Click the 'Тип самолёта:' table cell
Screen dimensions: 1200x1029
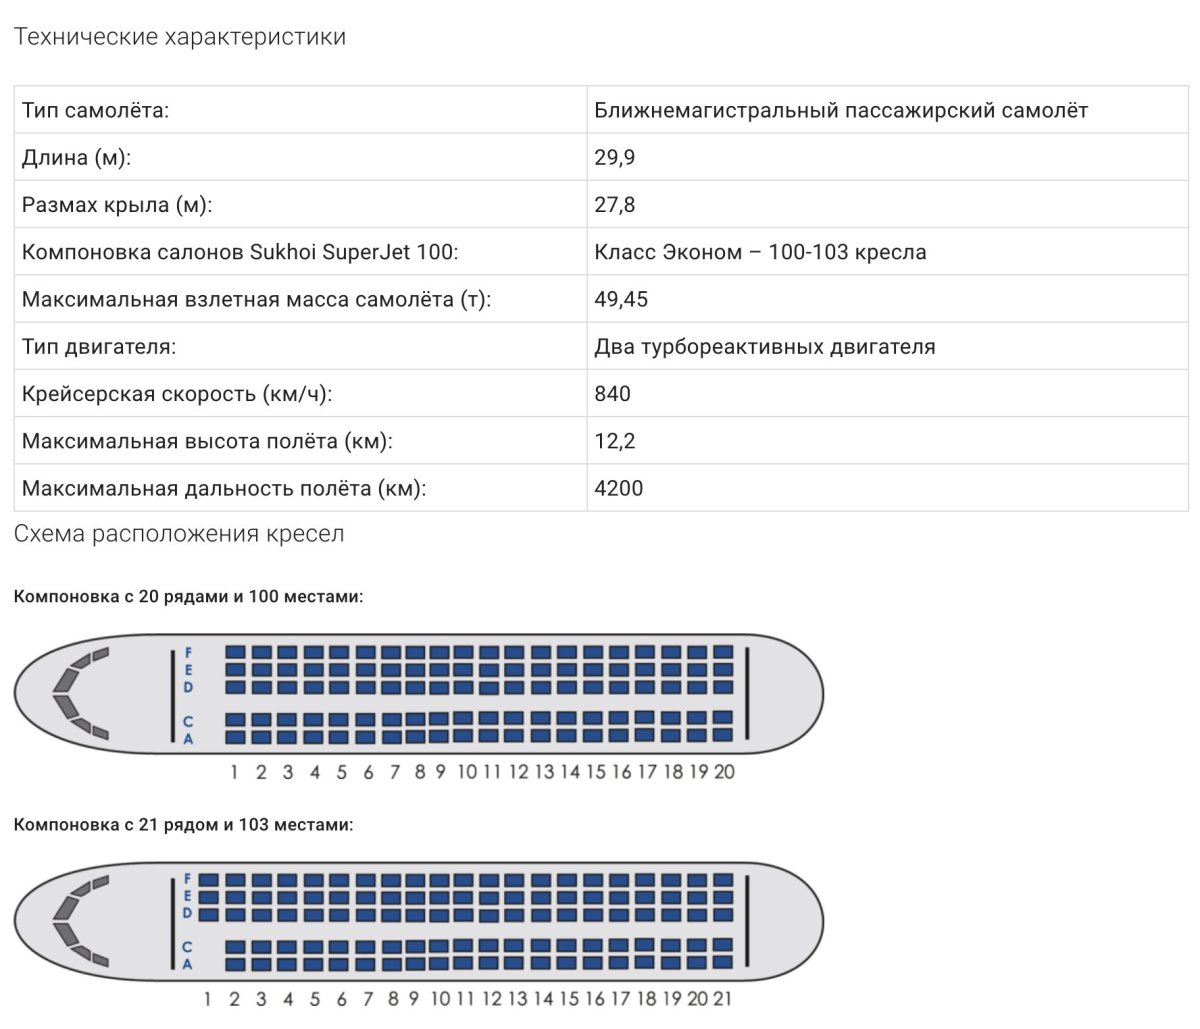(x=300, y=110)
